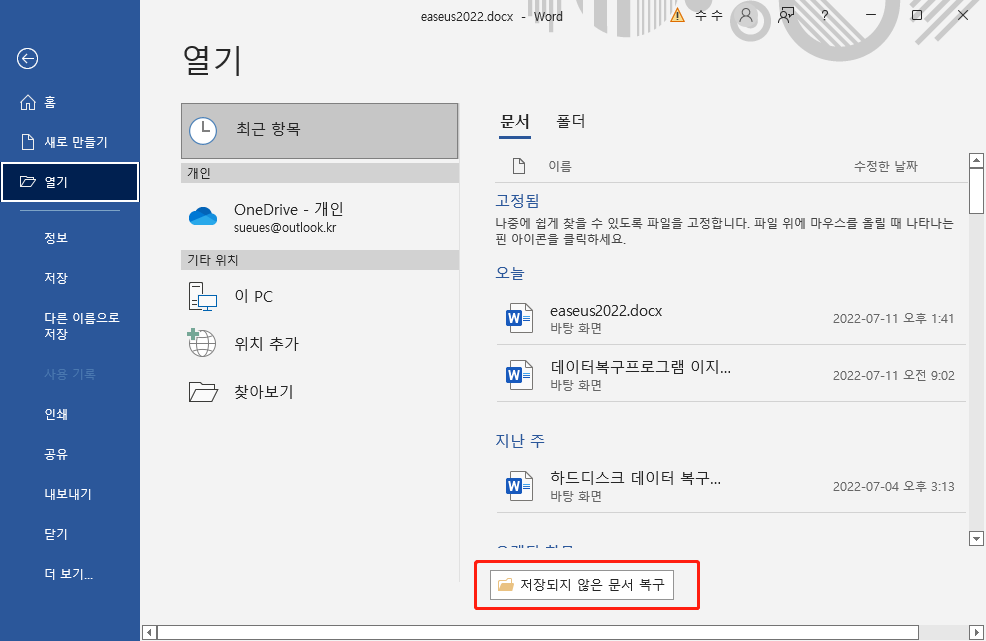Click the back arrow in Backstage view

[x=27, y=59]
